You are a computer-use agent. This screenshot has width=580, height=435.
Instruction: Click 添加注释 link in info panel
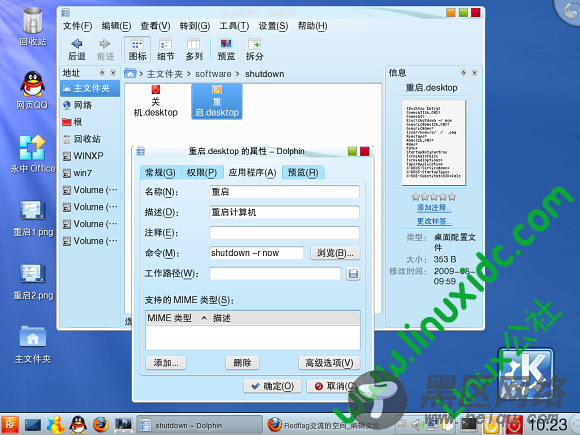(x=434, y=208)
